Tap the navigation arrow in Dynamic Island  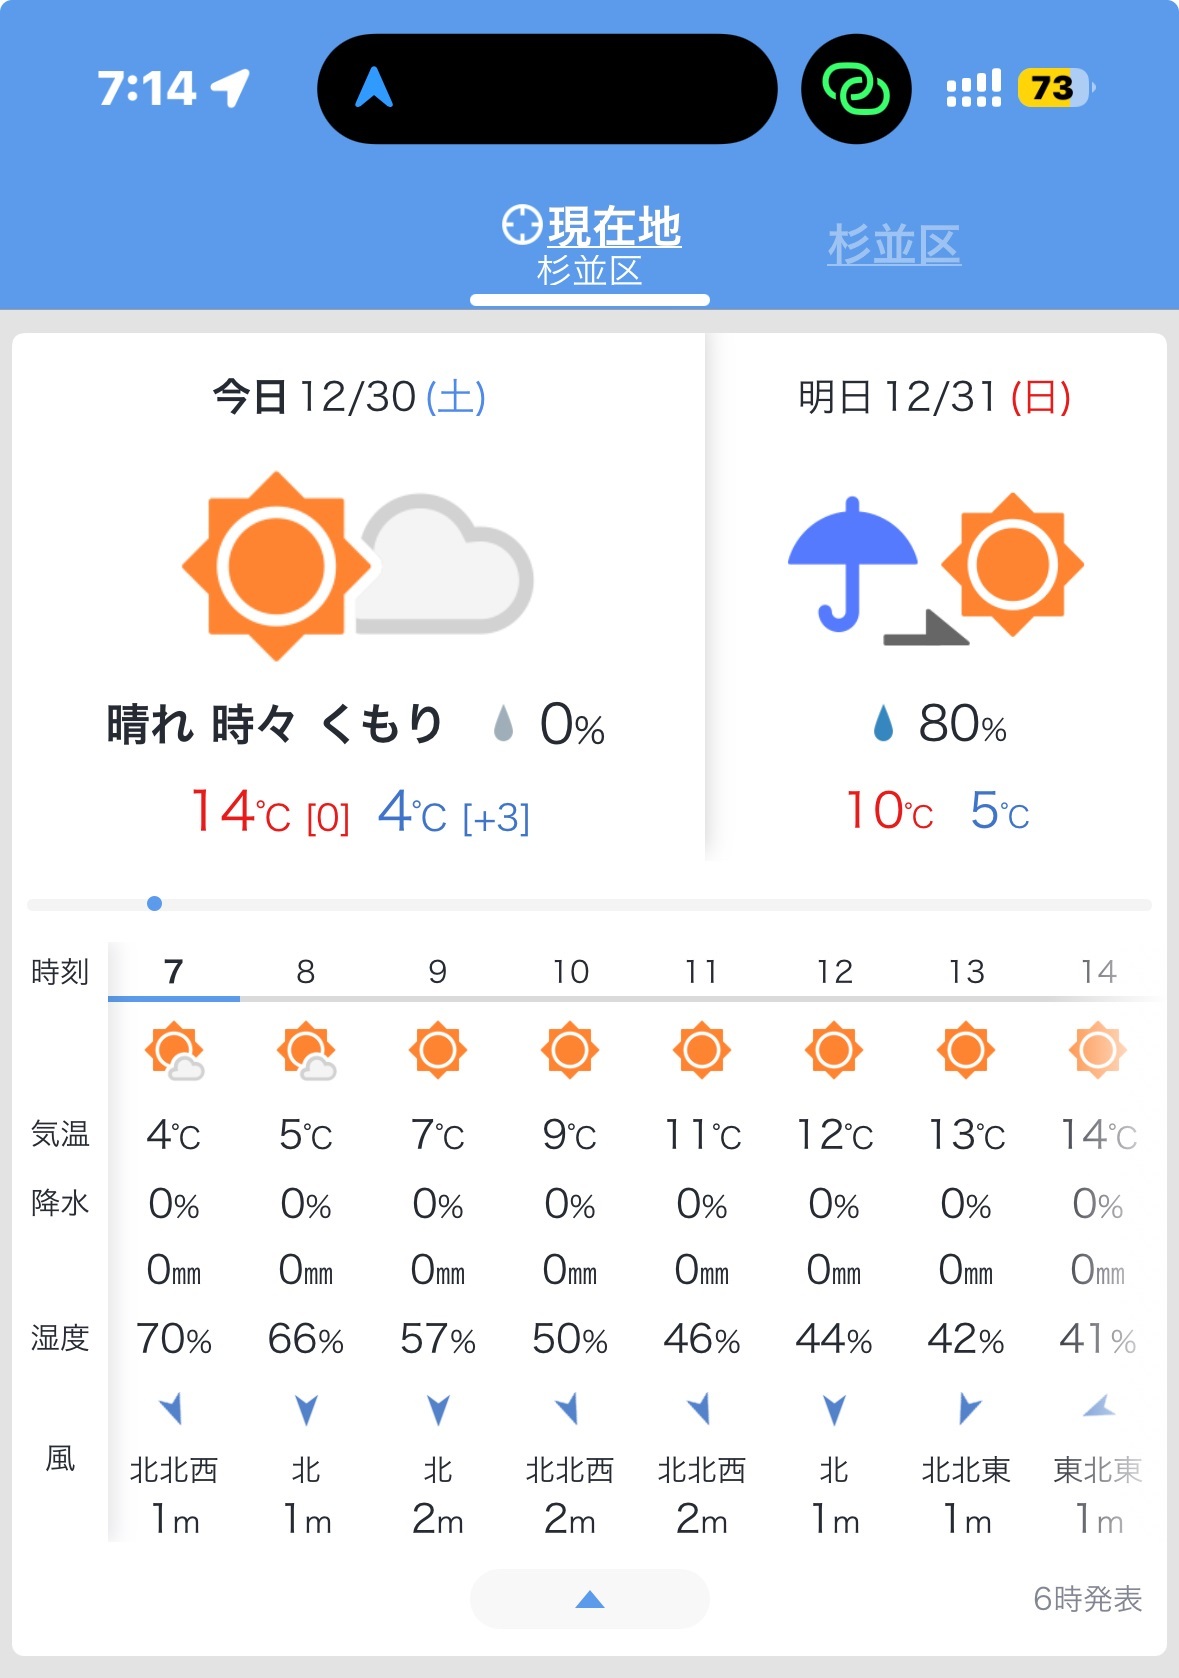[374, 87]
